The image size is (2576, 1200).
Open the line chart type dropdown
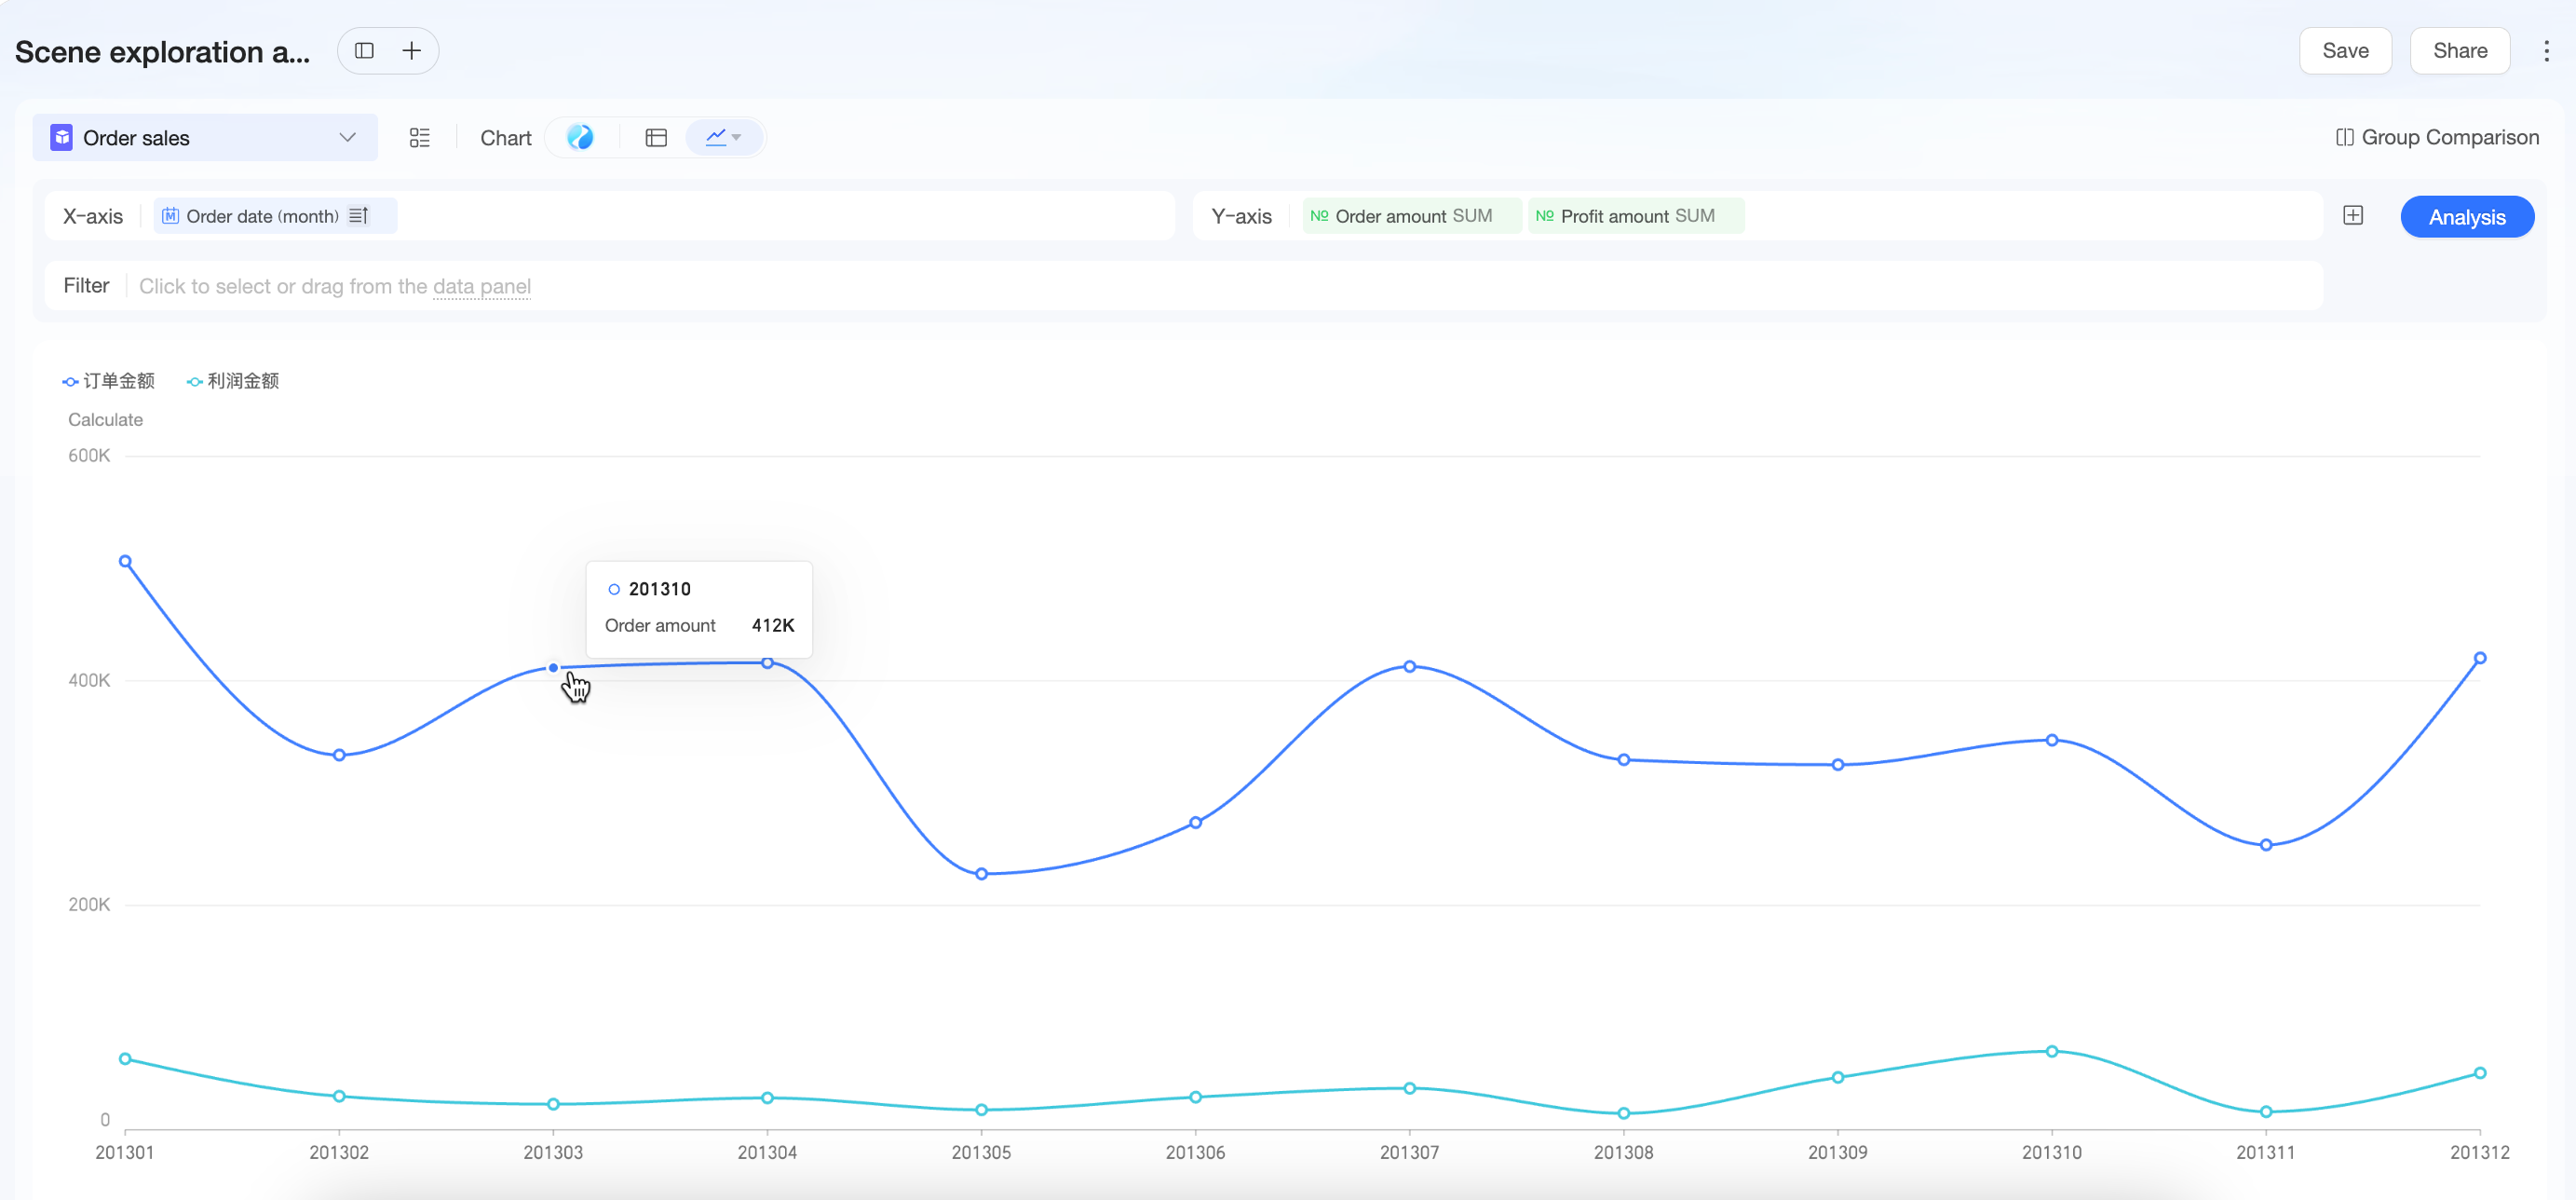724,138
